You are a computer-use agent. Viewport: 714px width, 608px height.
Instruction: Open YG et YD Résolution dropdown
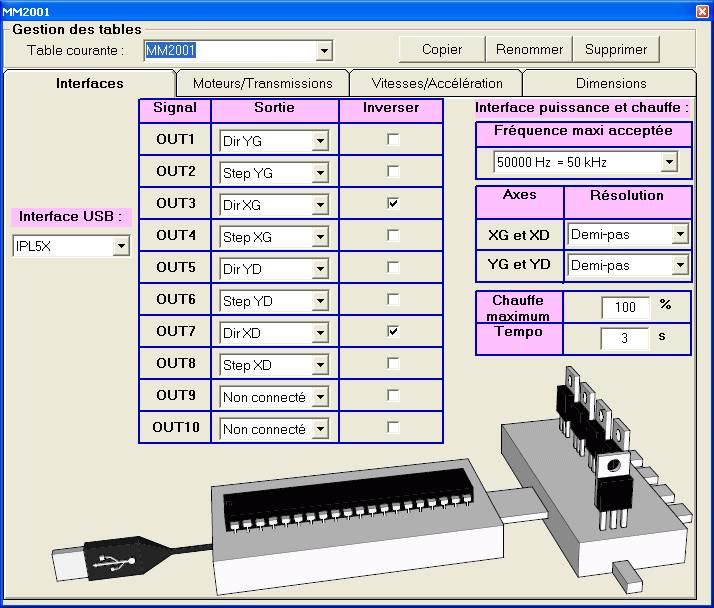[680, 265]
